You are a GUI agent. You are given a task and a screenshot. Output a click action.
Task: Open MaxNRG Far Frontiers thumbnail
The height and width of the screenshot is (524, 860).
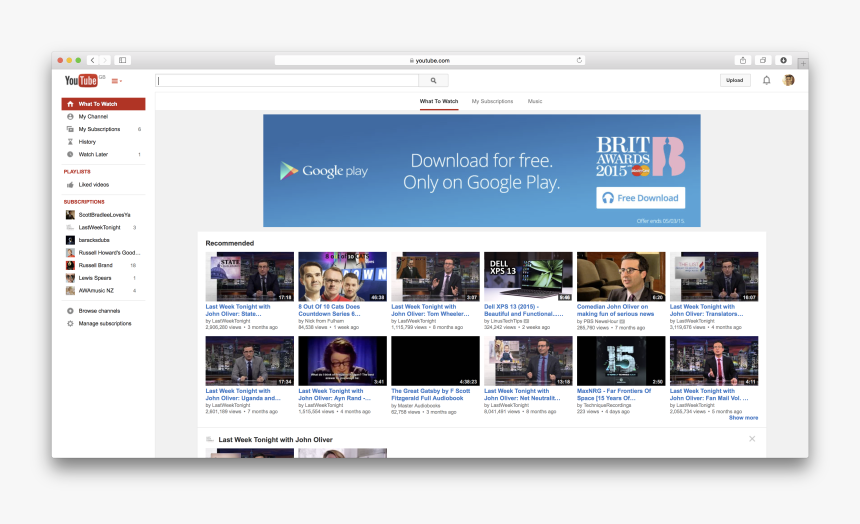tap(621, 361)
